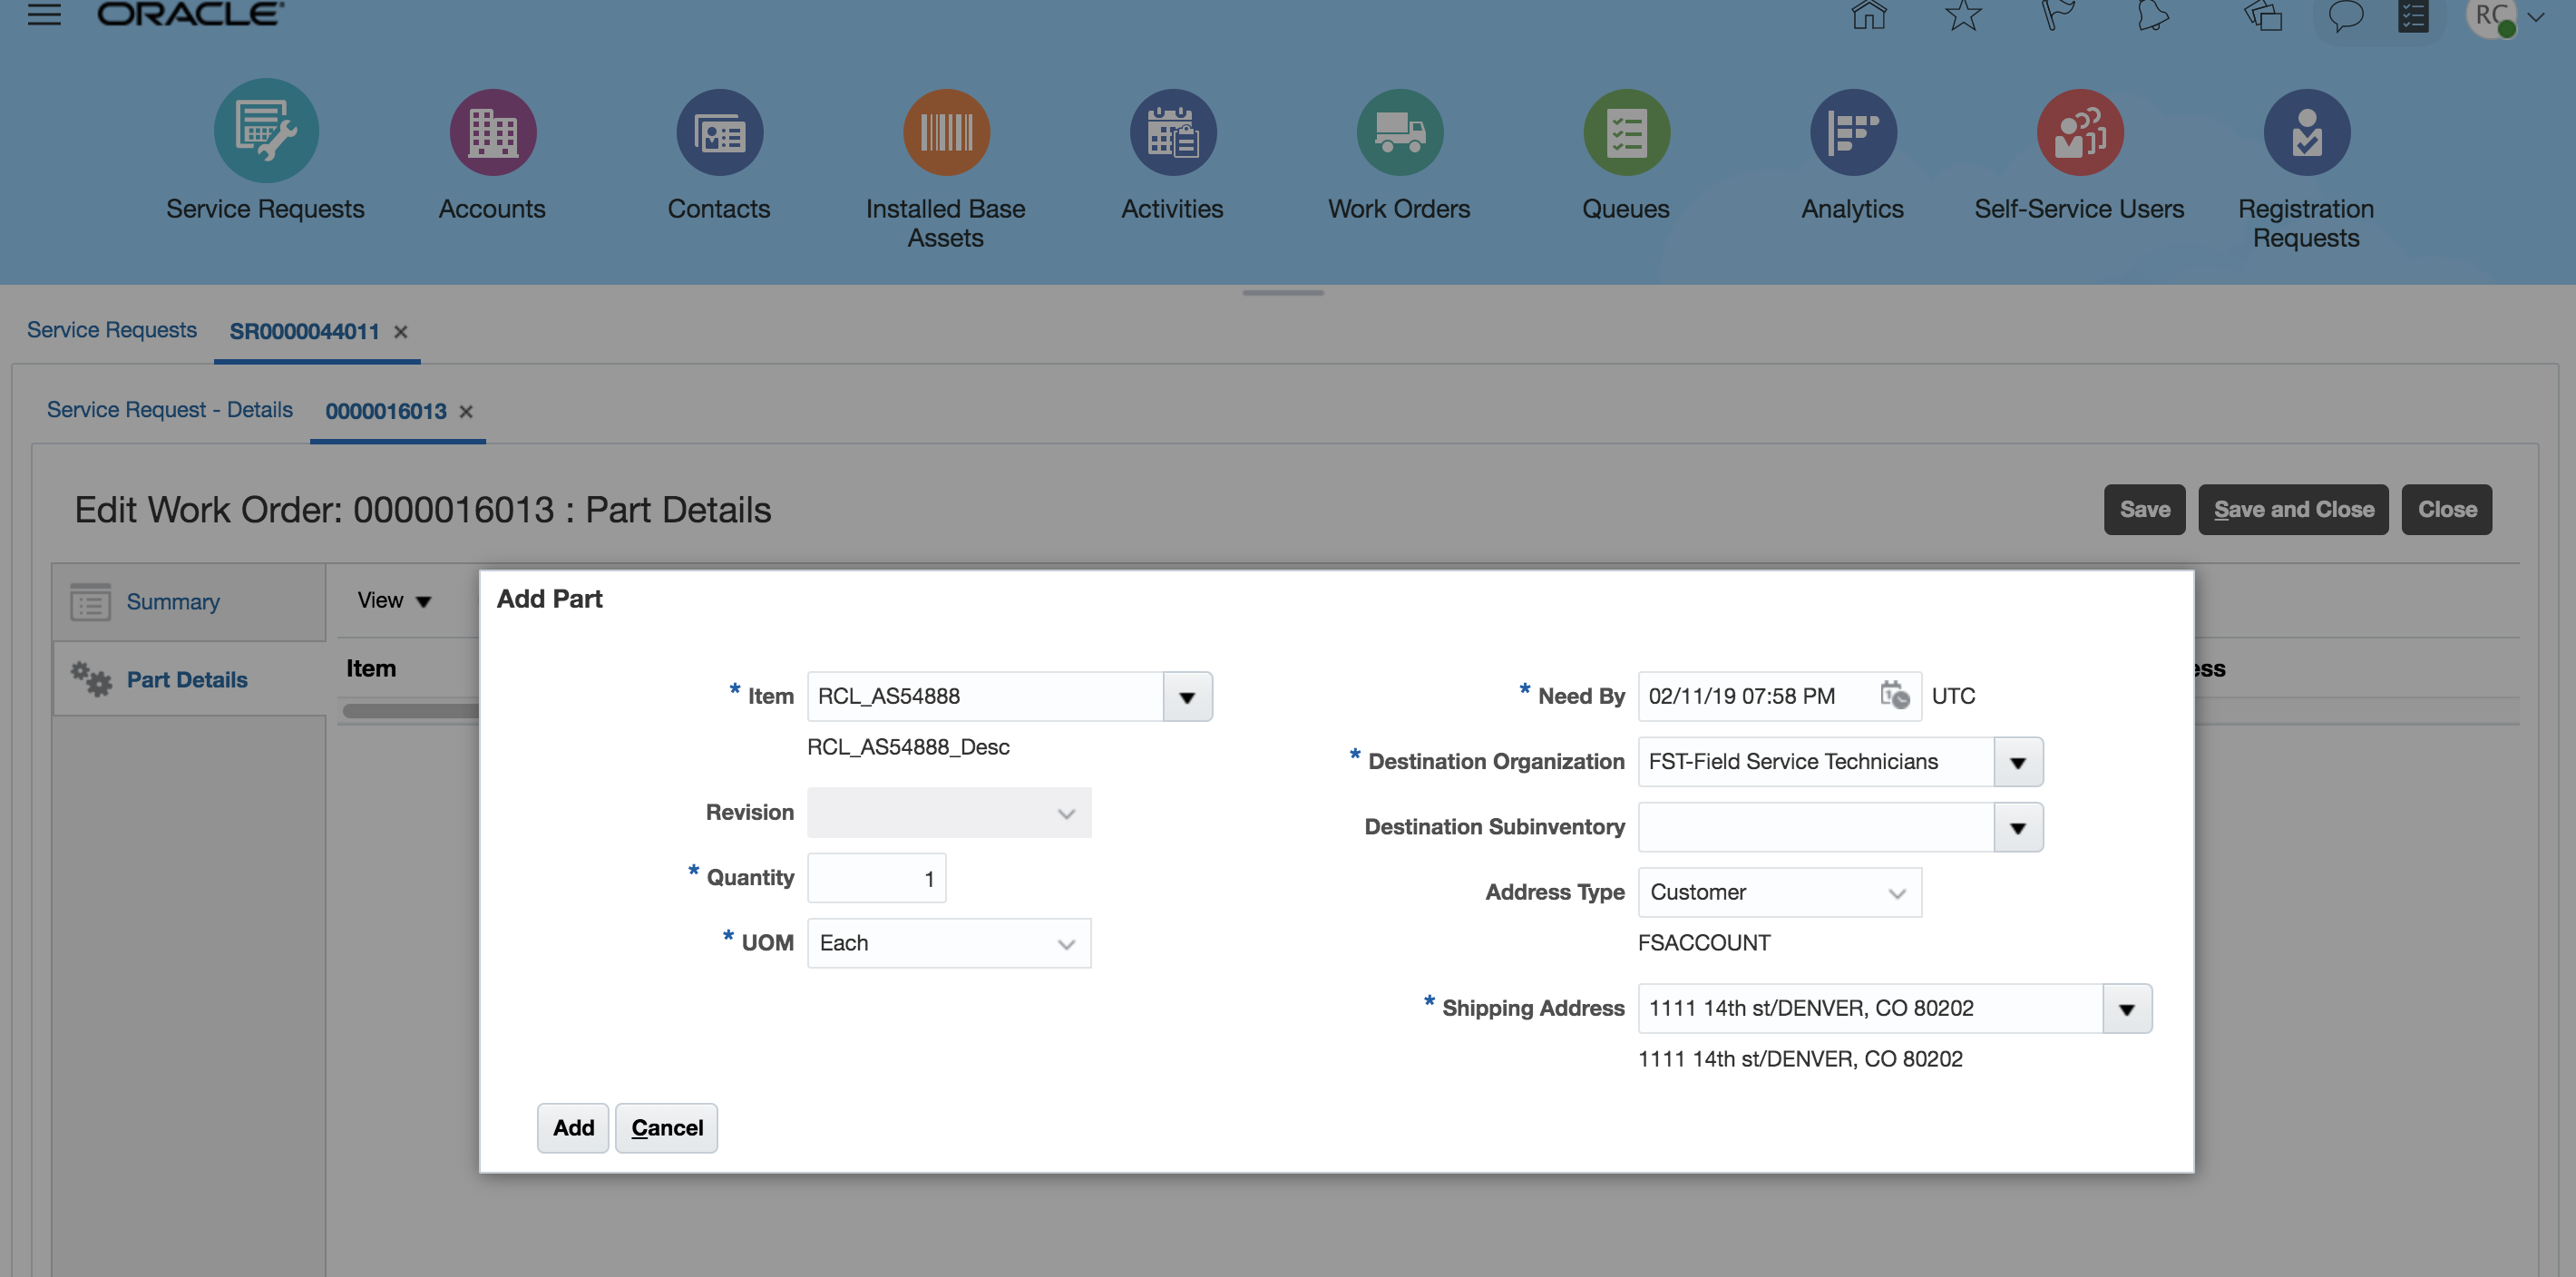Open the hamburger navigator menu
This screenshot has width=2576, height=1277.
tap(44, 14)
